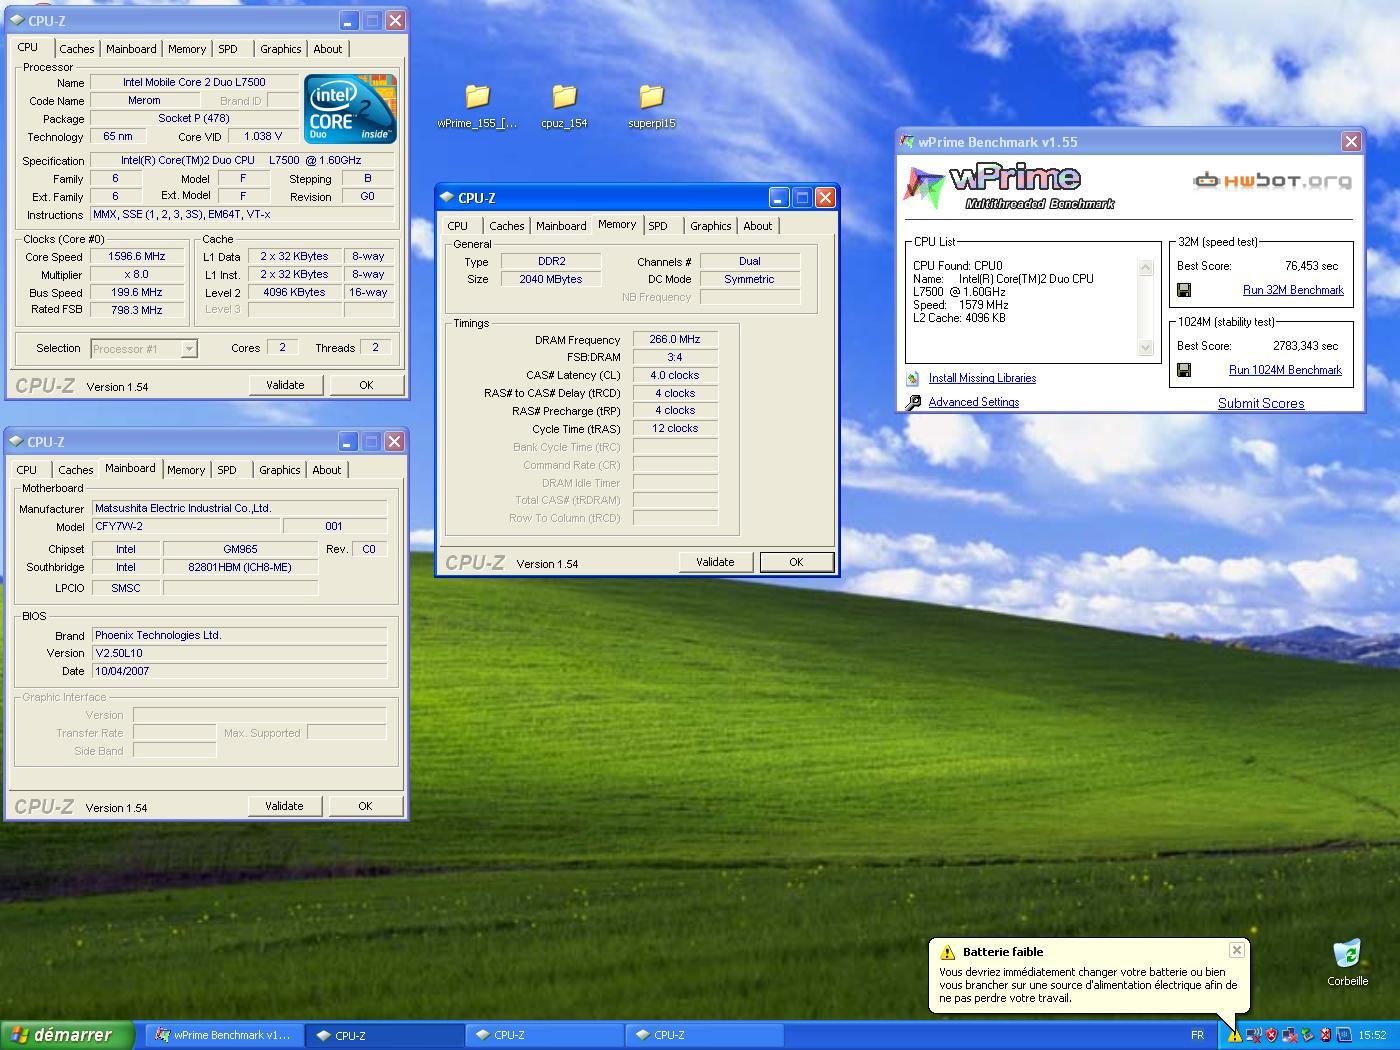Click the Southbridge 82801HBM (ICH8-ME) field

[240, 567]
